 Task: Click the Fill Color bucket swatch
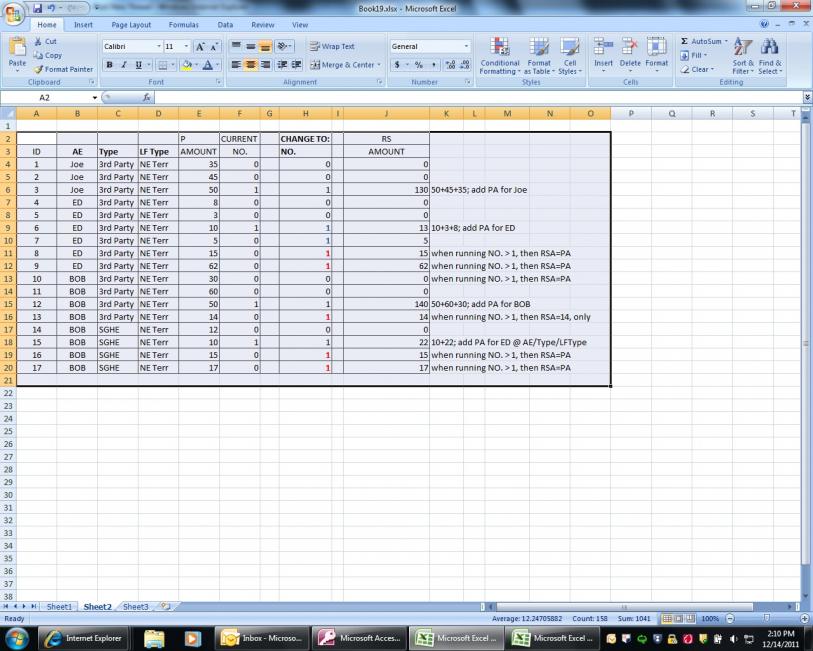point(187,64)
